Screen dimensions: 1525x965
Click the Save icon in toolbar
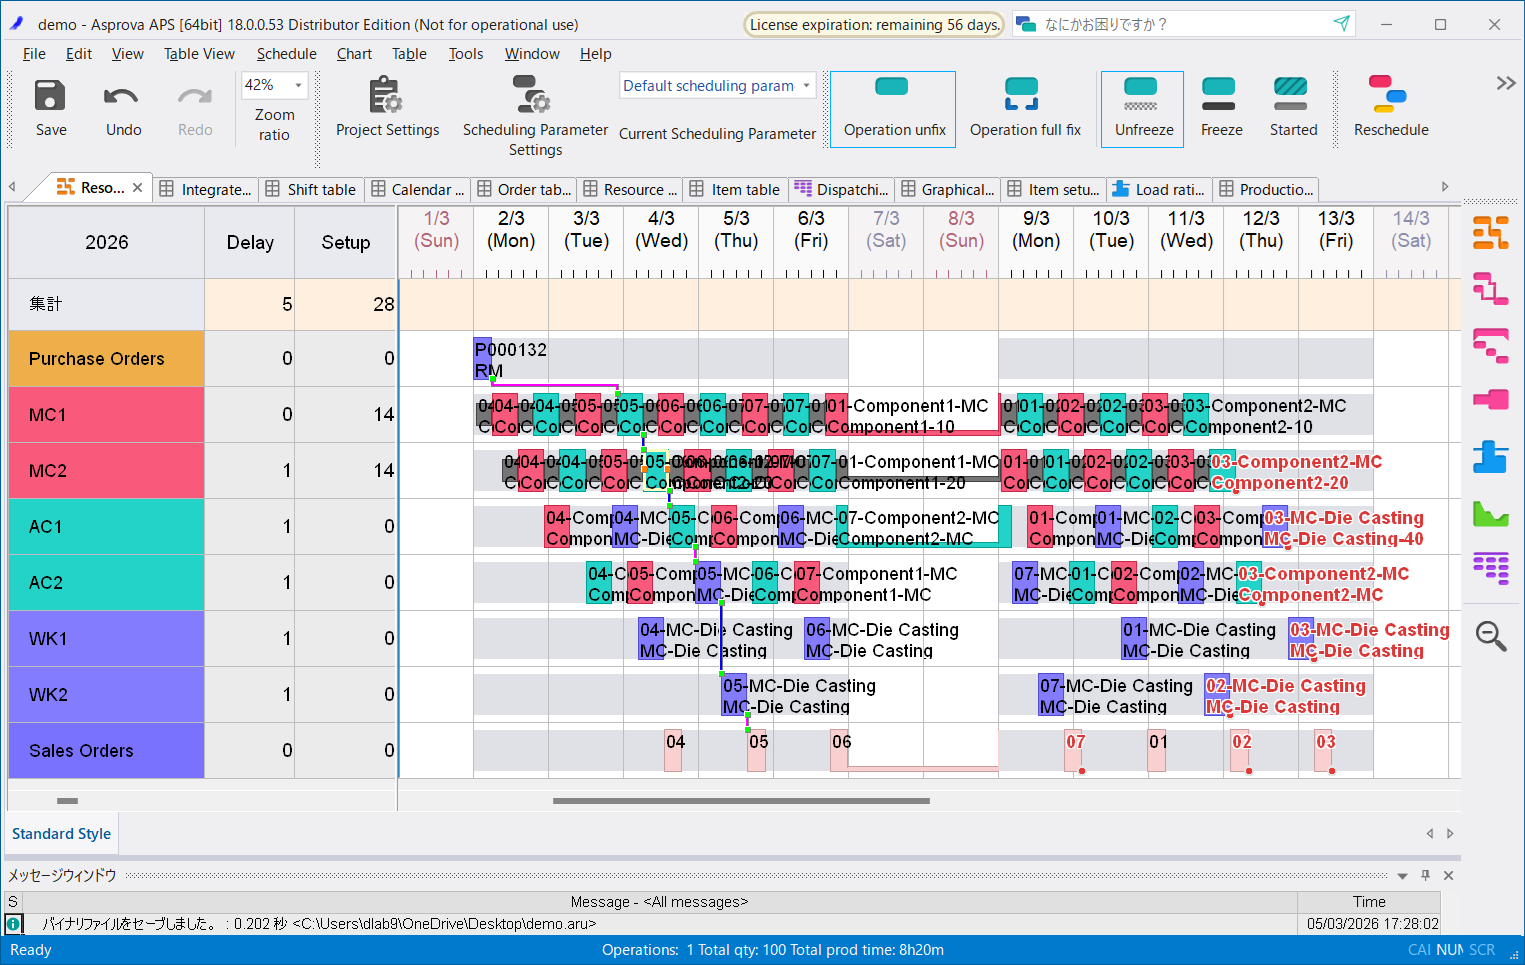coord(50,97)
